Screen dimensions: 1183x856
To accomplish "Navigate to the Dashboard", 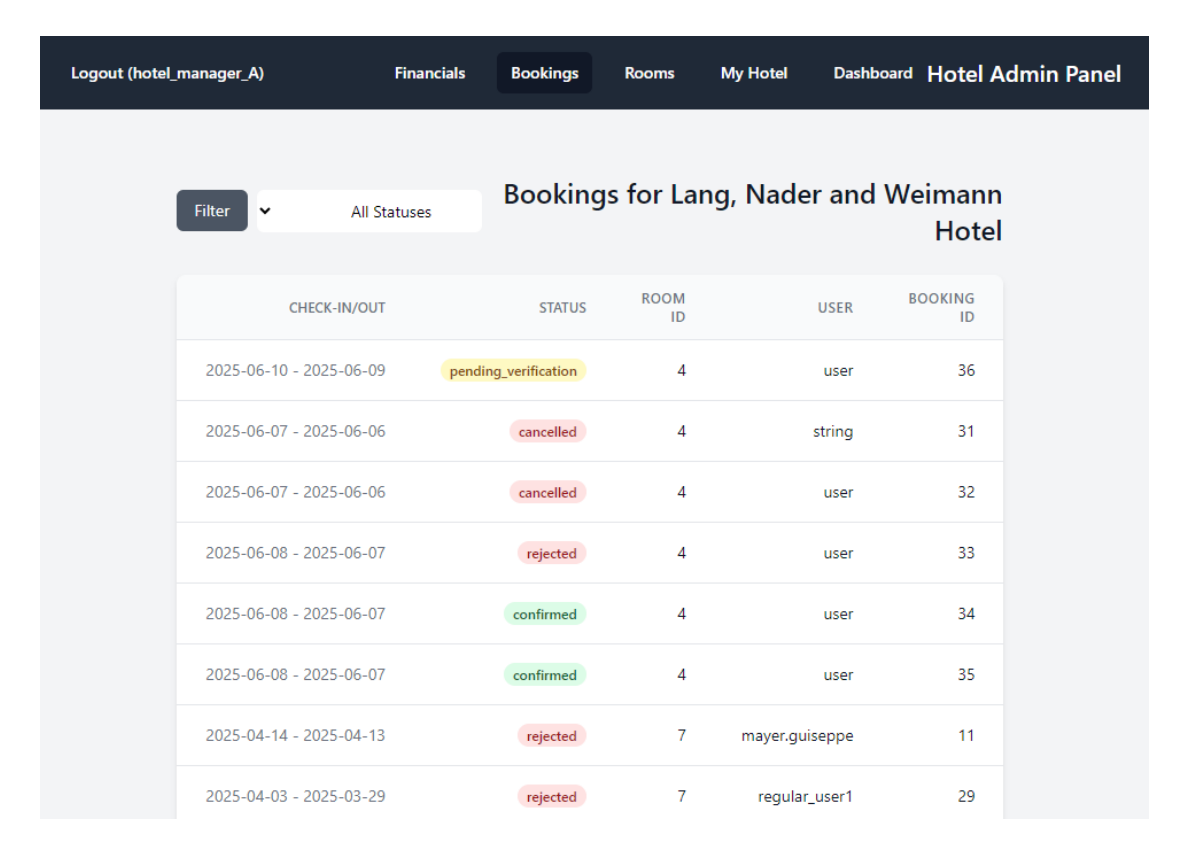I will pyautogui.click(x=873, y=73).
